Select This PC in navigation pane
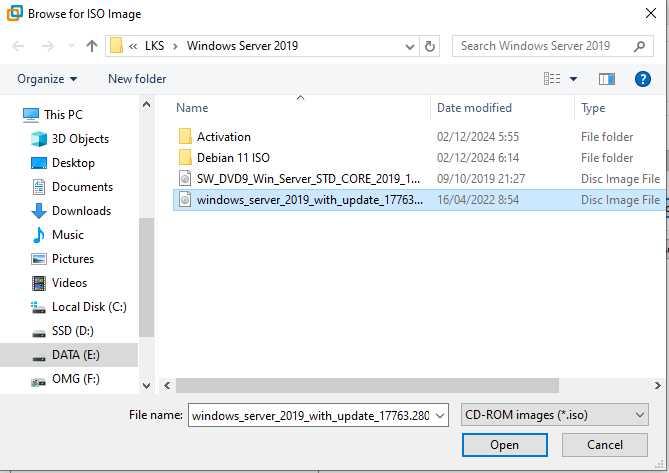669x473 pixels. coord(64,115)
